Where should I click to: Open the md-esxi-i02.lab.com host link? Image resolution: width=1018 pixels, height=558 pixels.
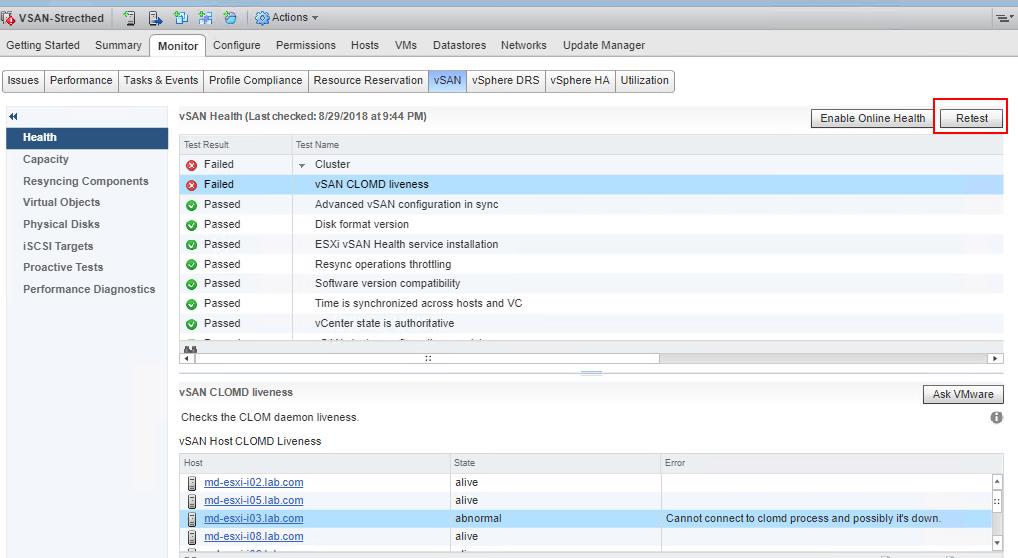pyautogui.click(x=254, y=483)
